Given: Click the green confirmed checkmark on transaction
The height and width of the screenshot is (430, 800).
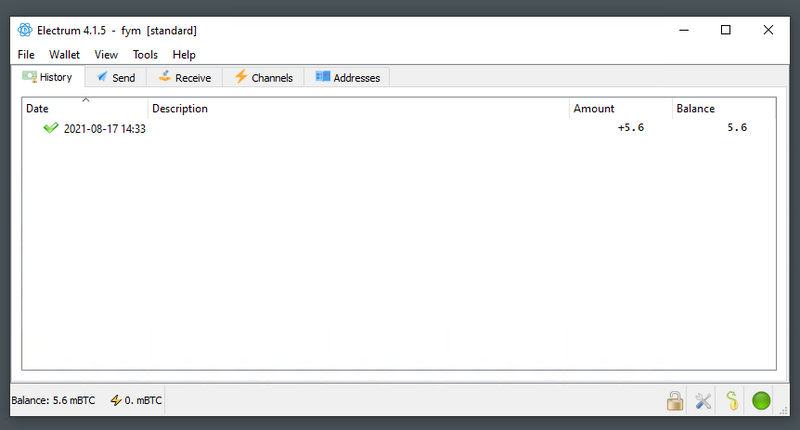Looking at the screenshot, I should (x=51, y=128).
